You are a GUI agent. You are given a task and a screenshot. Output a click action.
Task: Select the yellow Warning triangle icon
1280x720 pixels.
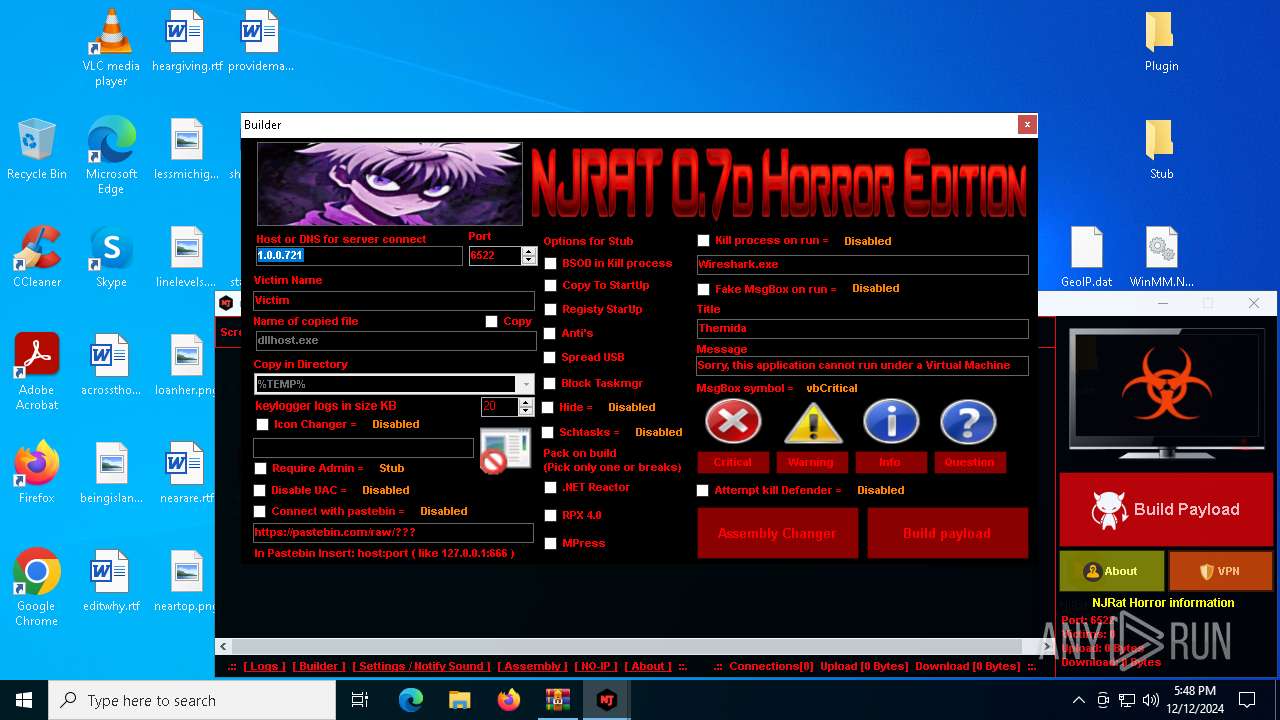812,422
